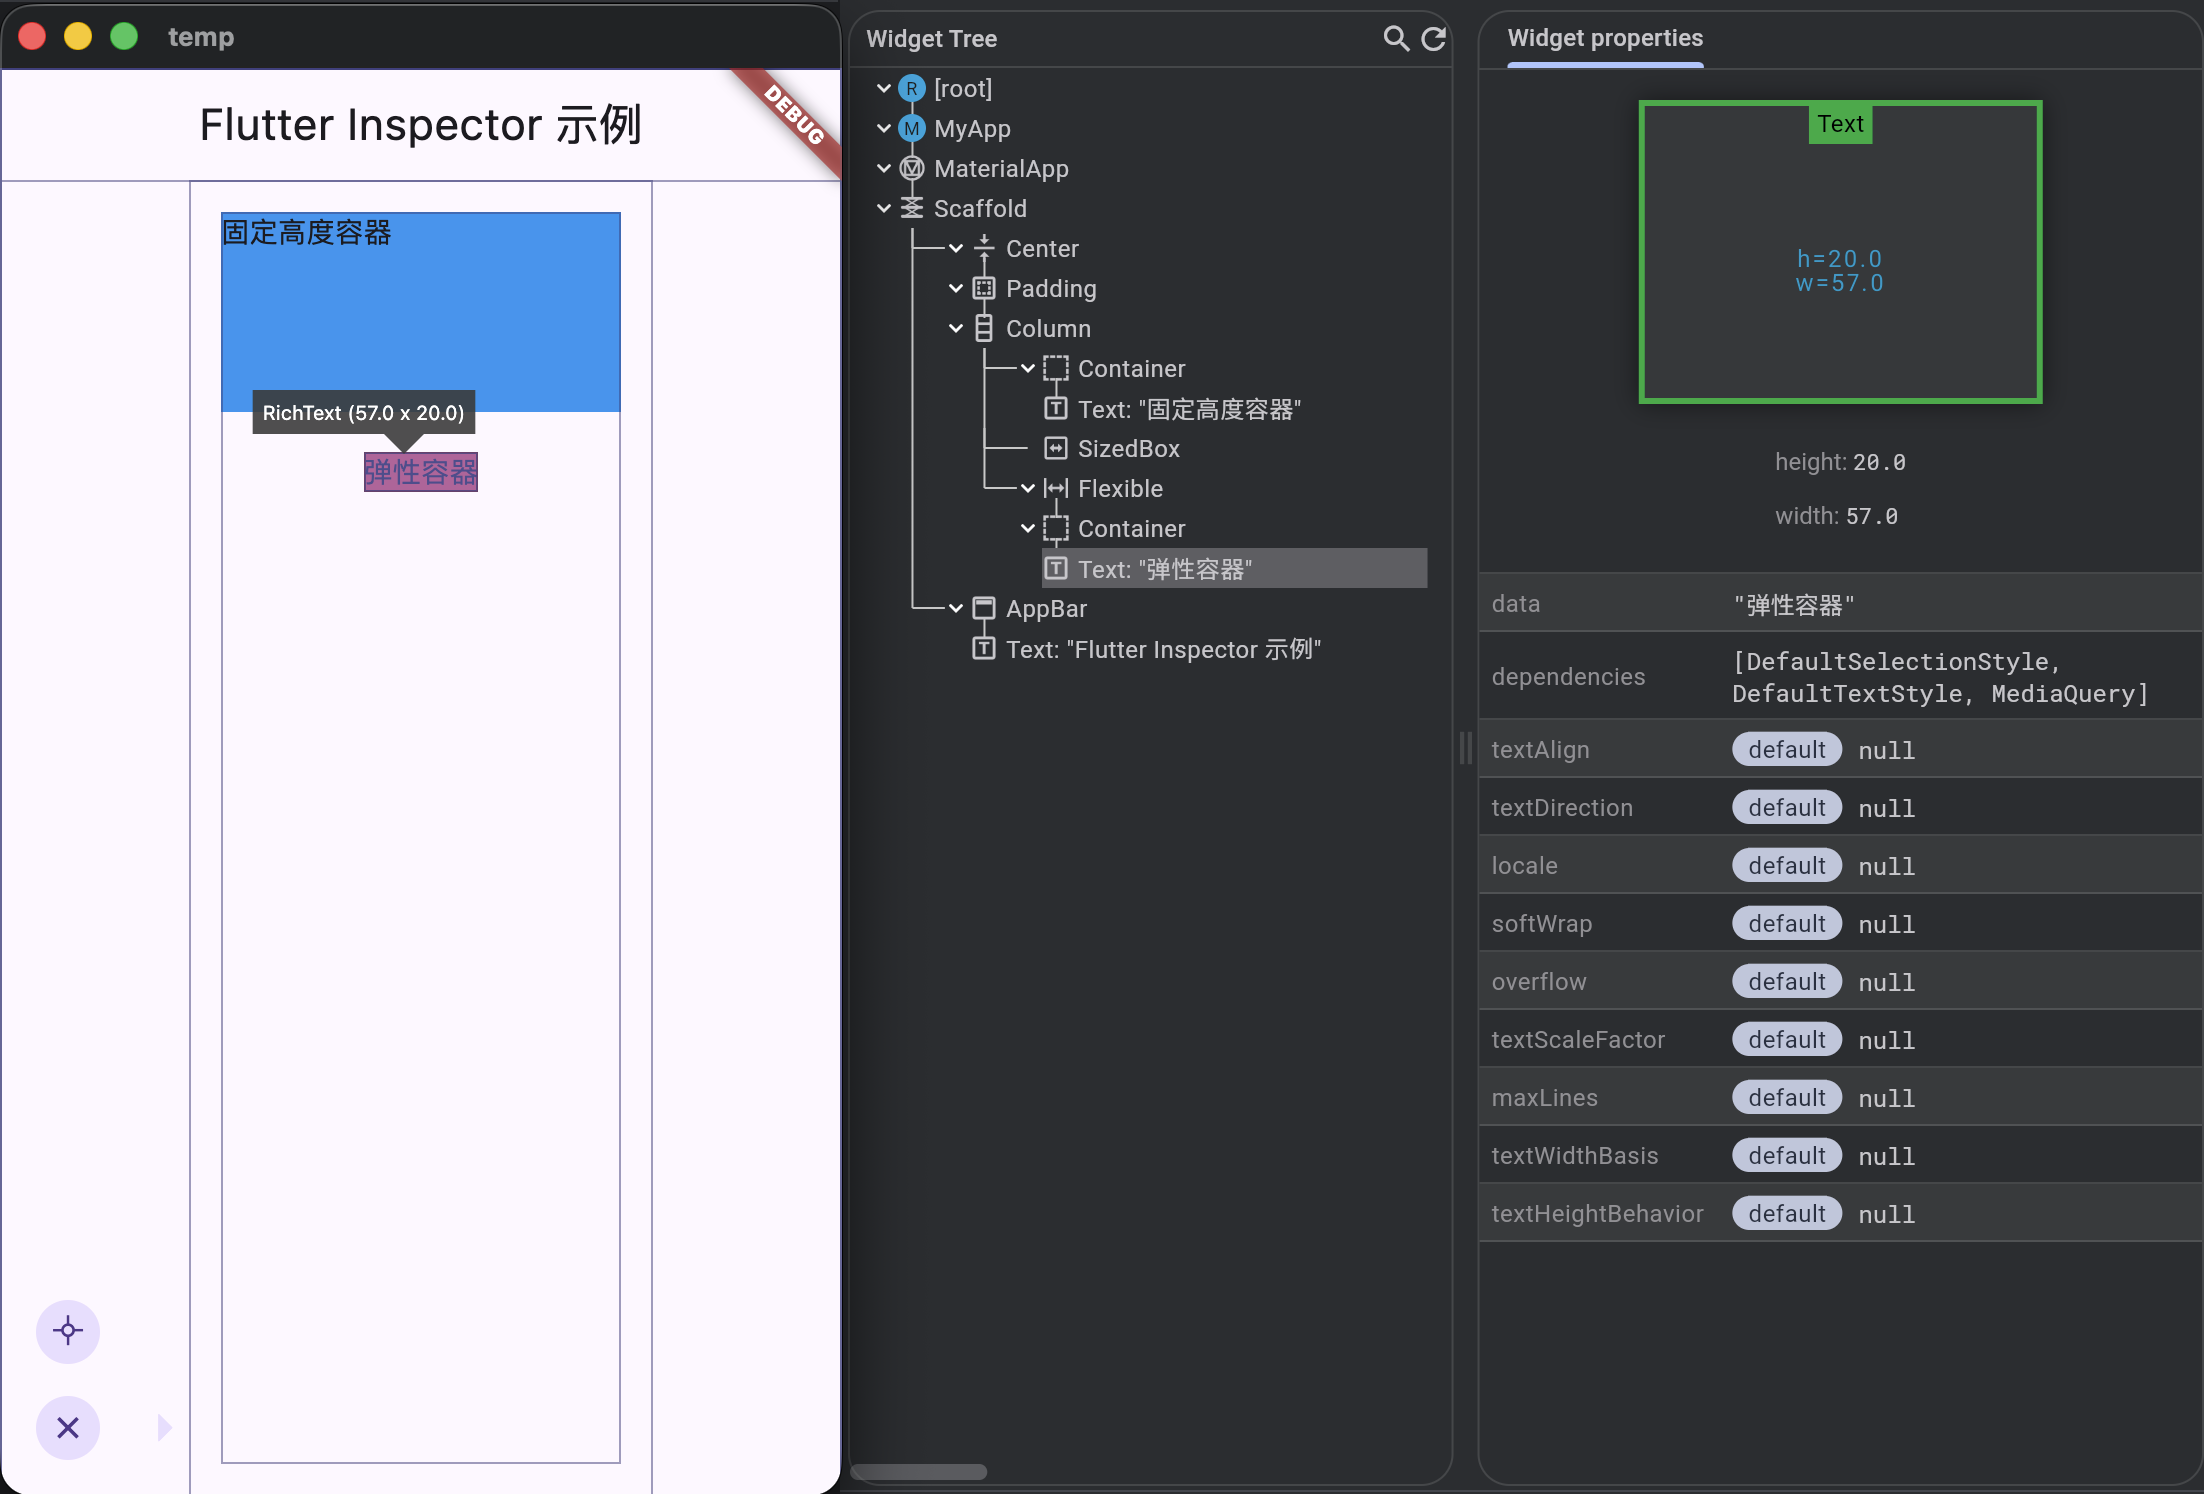2204x1494 pixels.
Task: Collapse the Container under Flexible
Action: pyautogui.click(x=1028, y=529)
